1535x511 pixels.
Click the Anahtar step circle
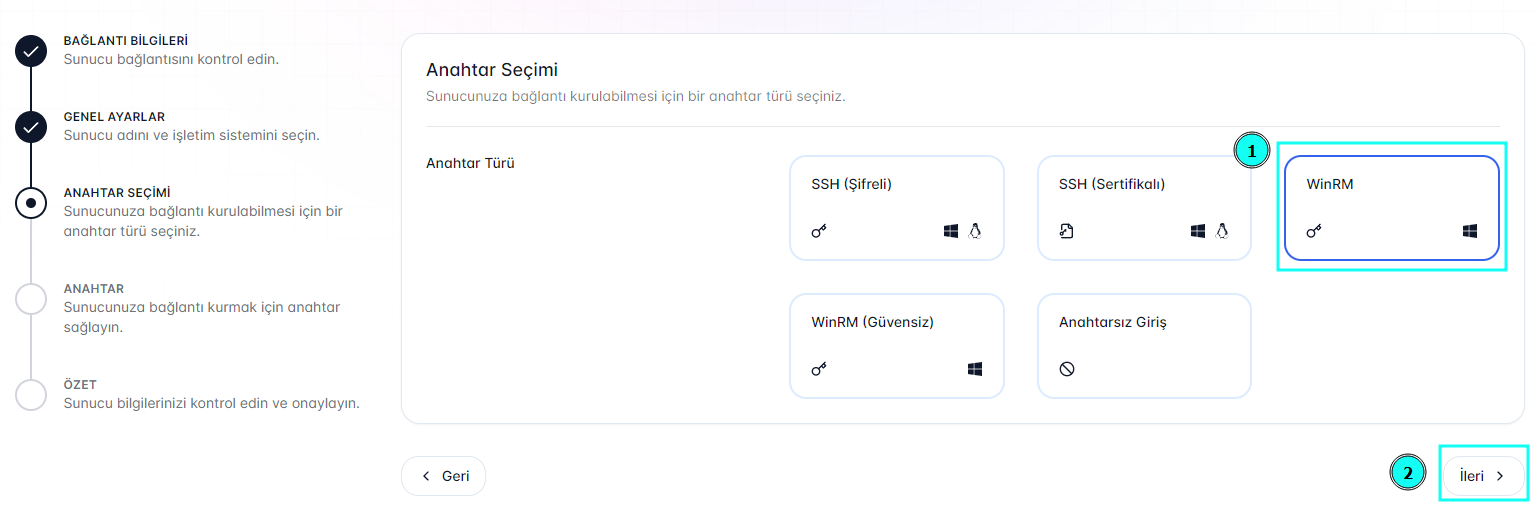click(31, 299)
